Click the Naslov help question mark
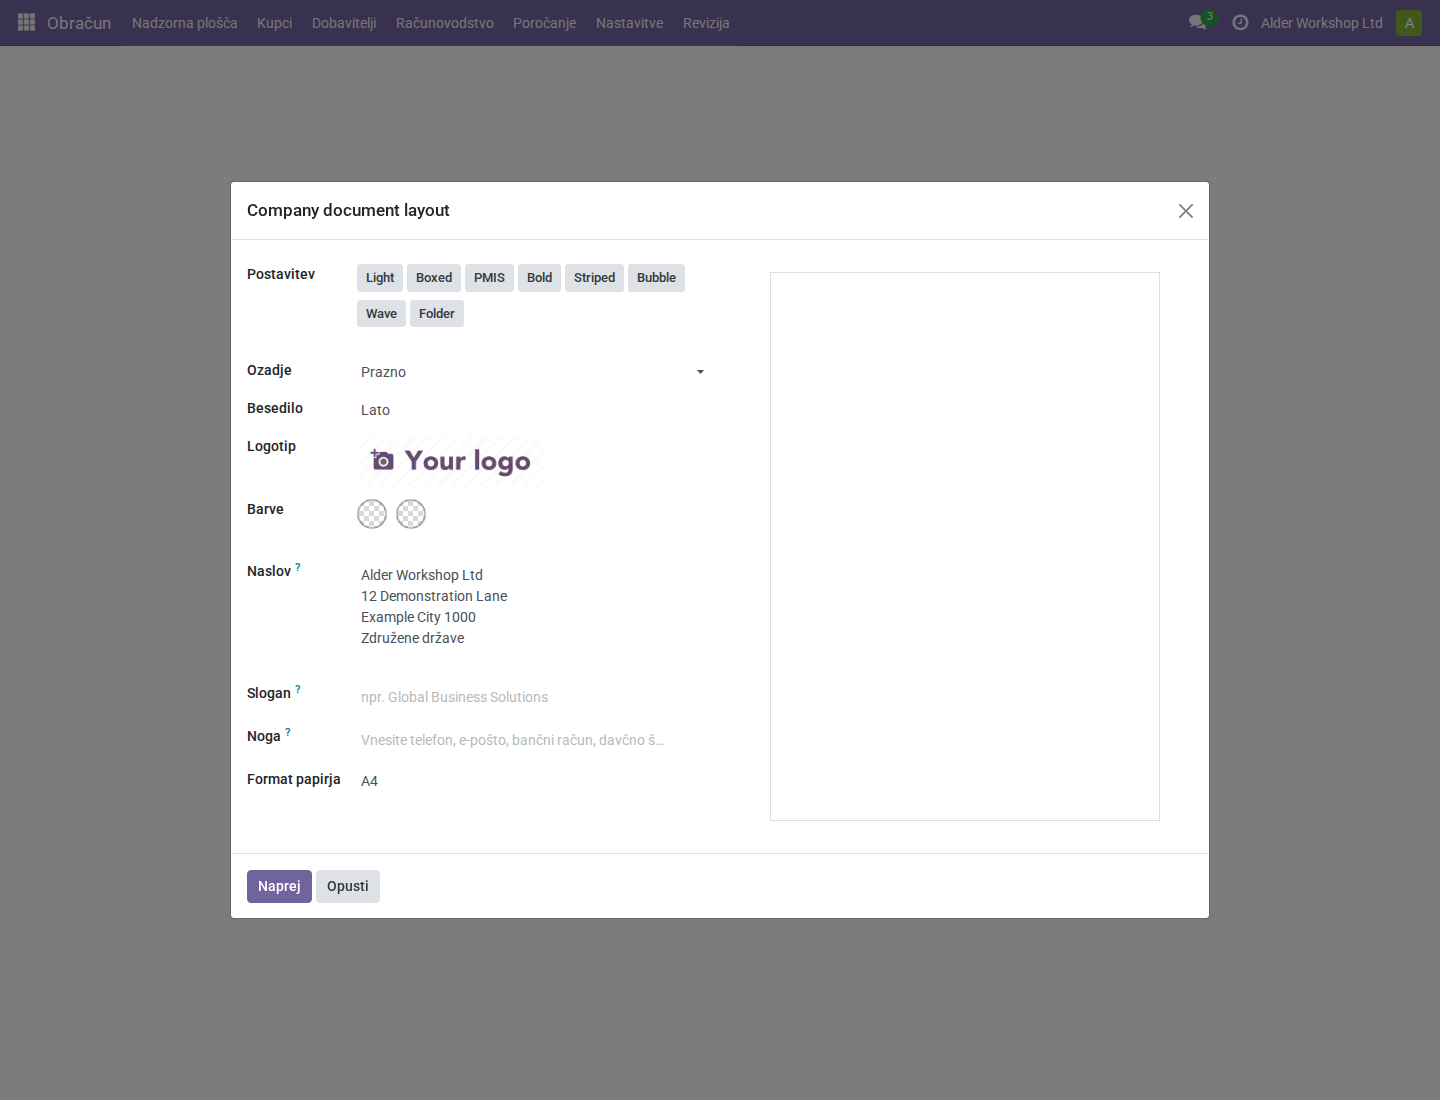This screenshot has width=1440, height=1100. 298,567
